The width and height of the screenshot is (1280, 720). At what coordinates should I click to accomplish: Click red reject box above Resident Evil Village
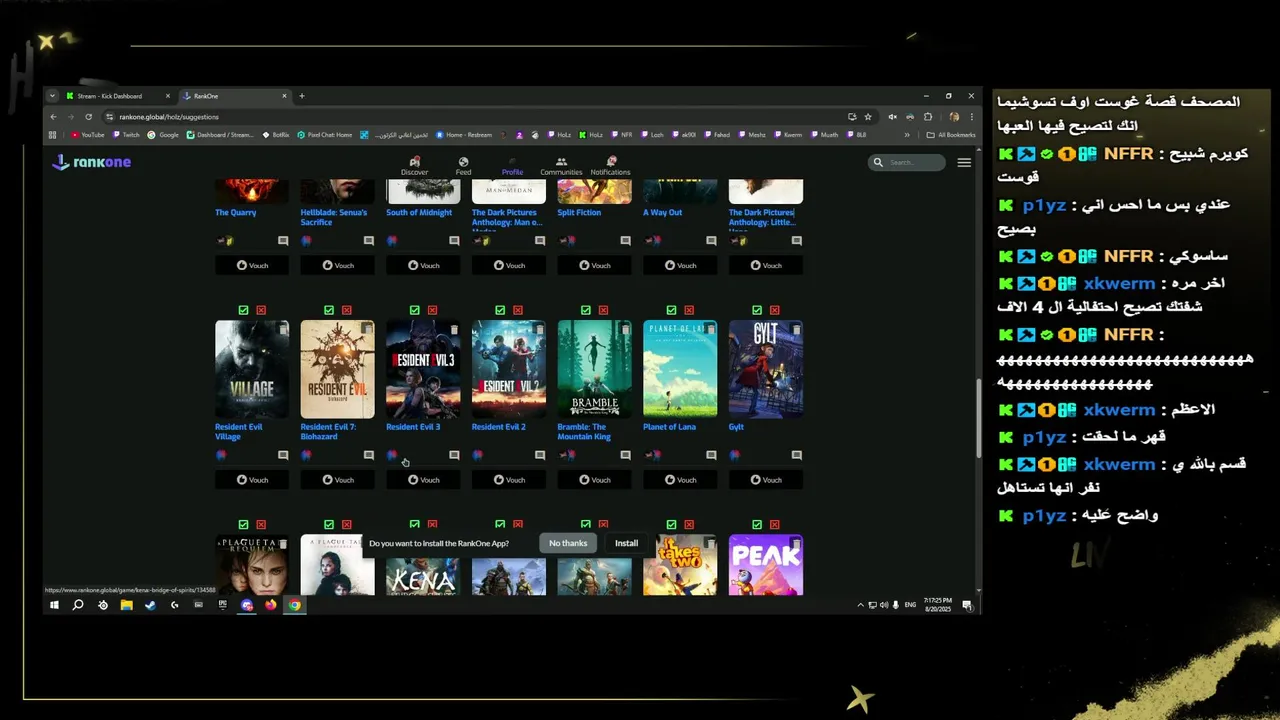261,310
